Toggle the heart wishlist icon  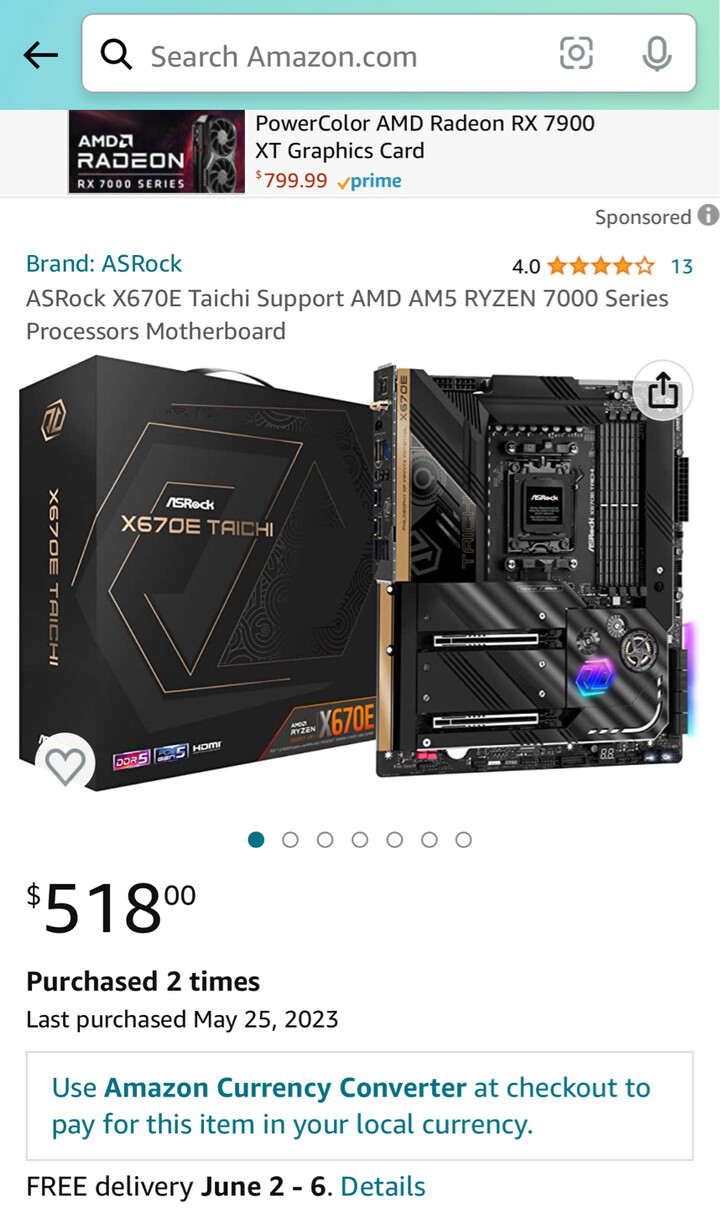66,766
